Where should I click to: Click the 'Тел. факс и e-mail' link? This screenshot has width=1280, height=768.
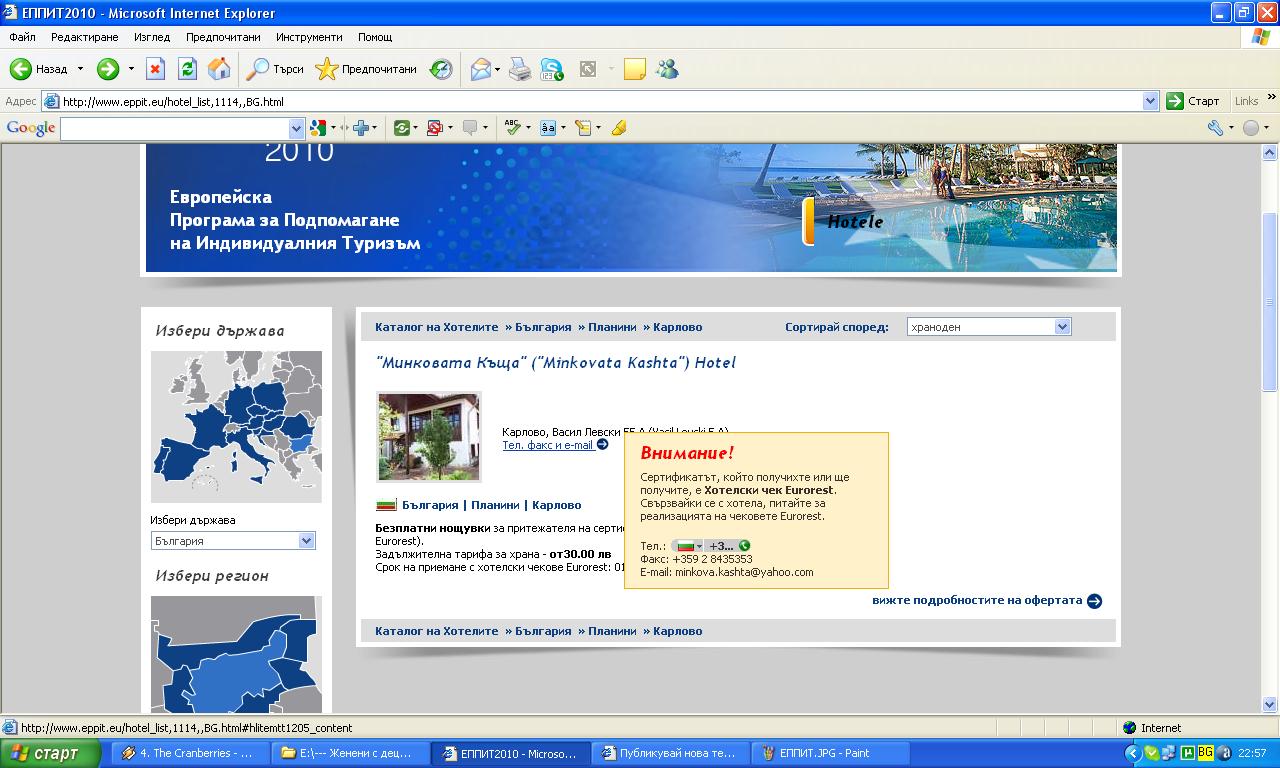[x=548, y=445]
